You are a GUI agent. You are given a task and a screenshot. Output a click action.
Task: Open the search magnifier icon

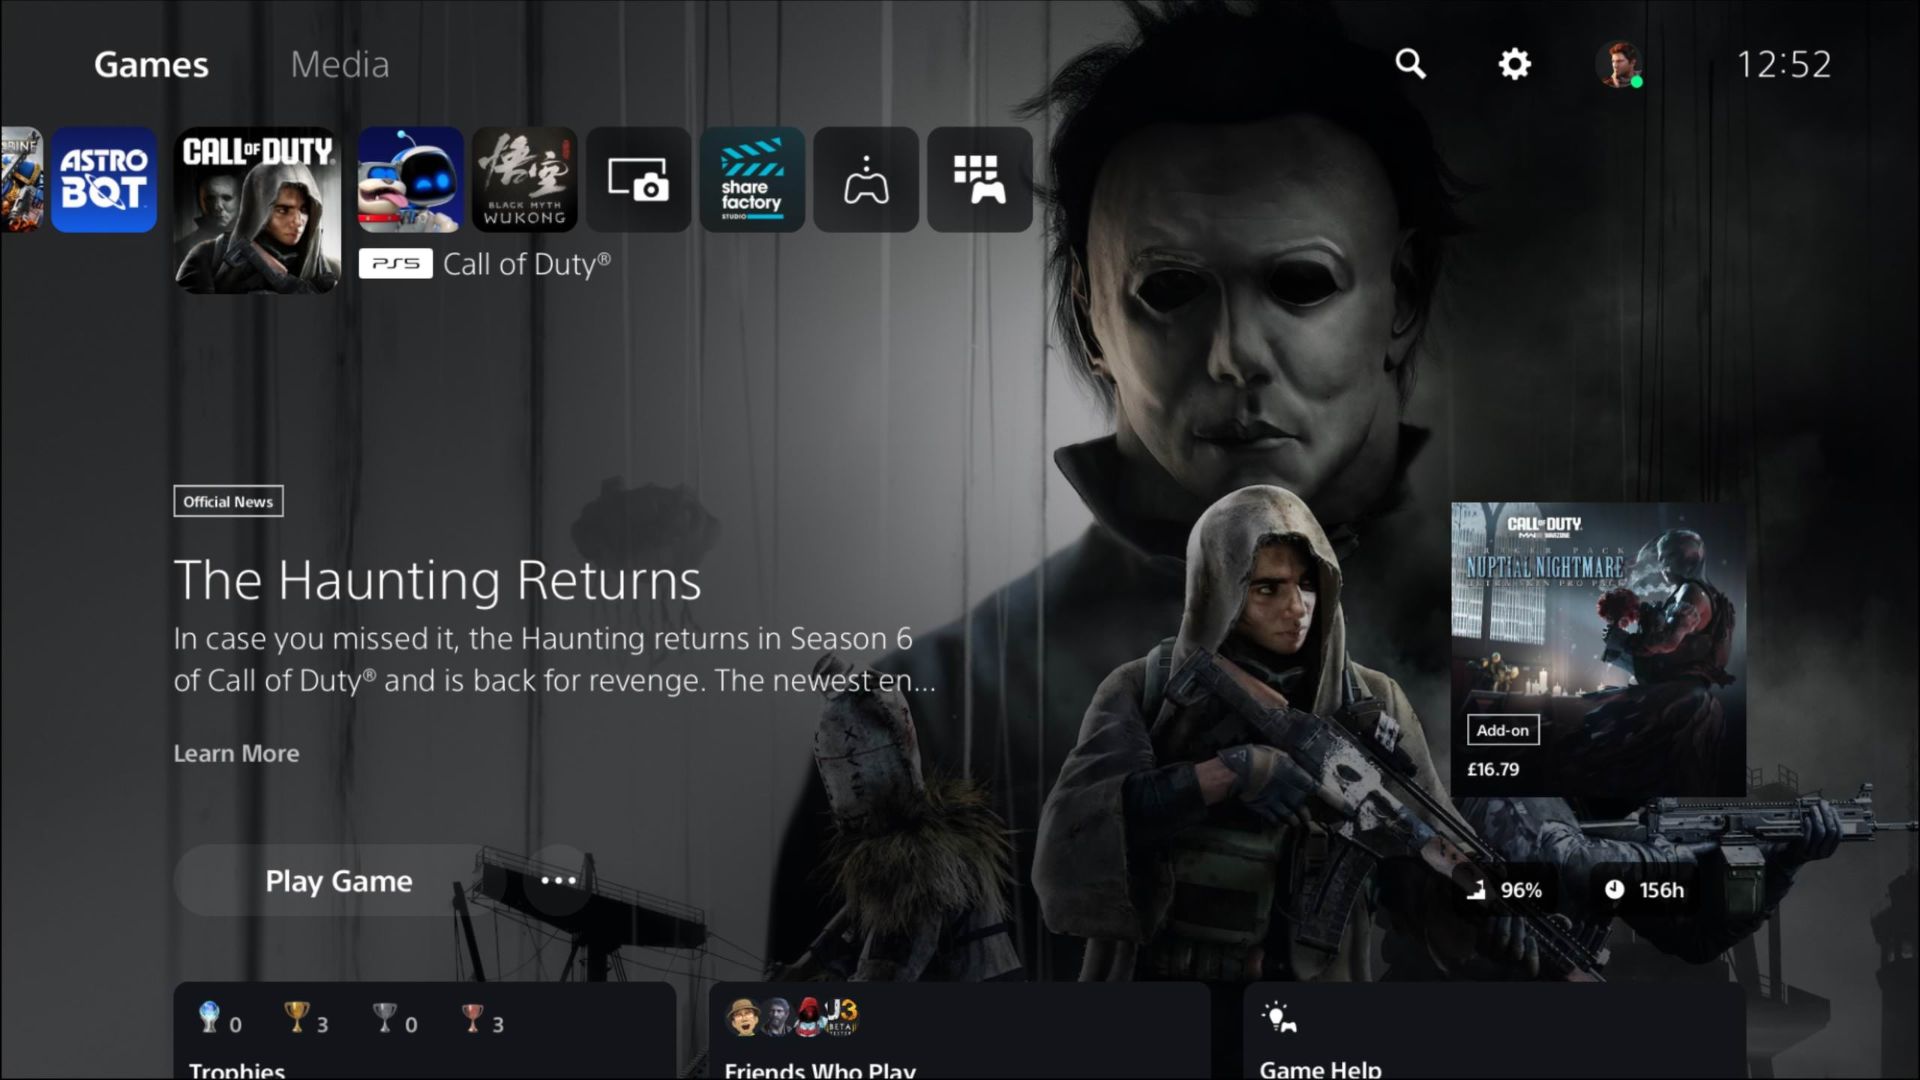click(1410, 64)
